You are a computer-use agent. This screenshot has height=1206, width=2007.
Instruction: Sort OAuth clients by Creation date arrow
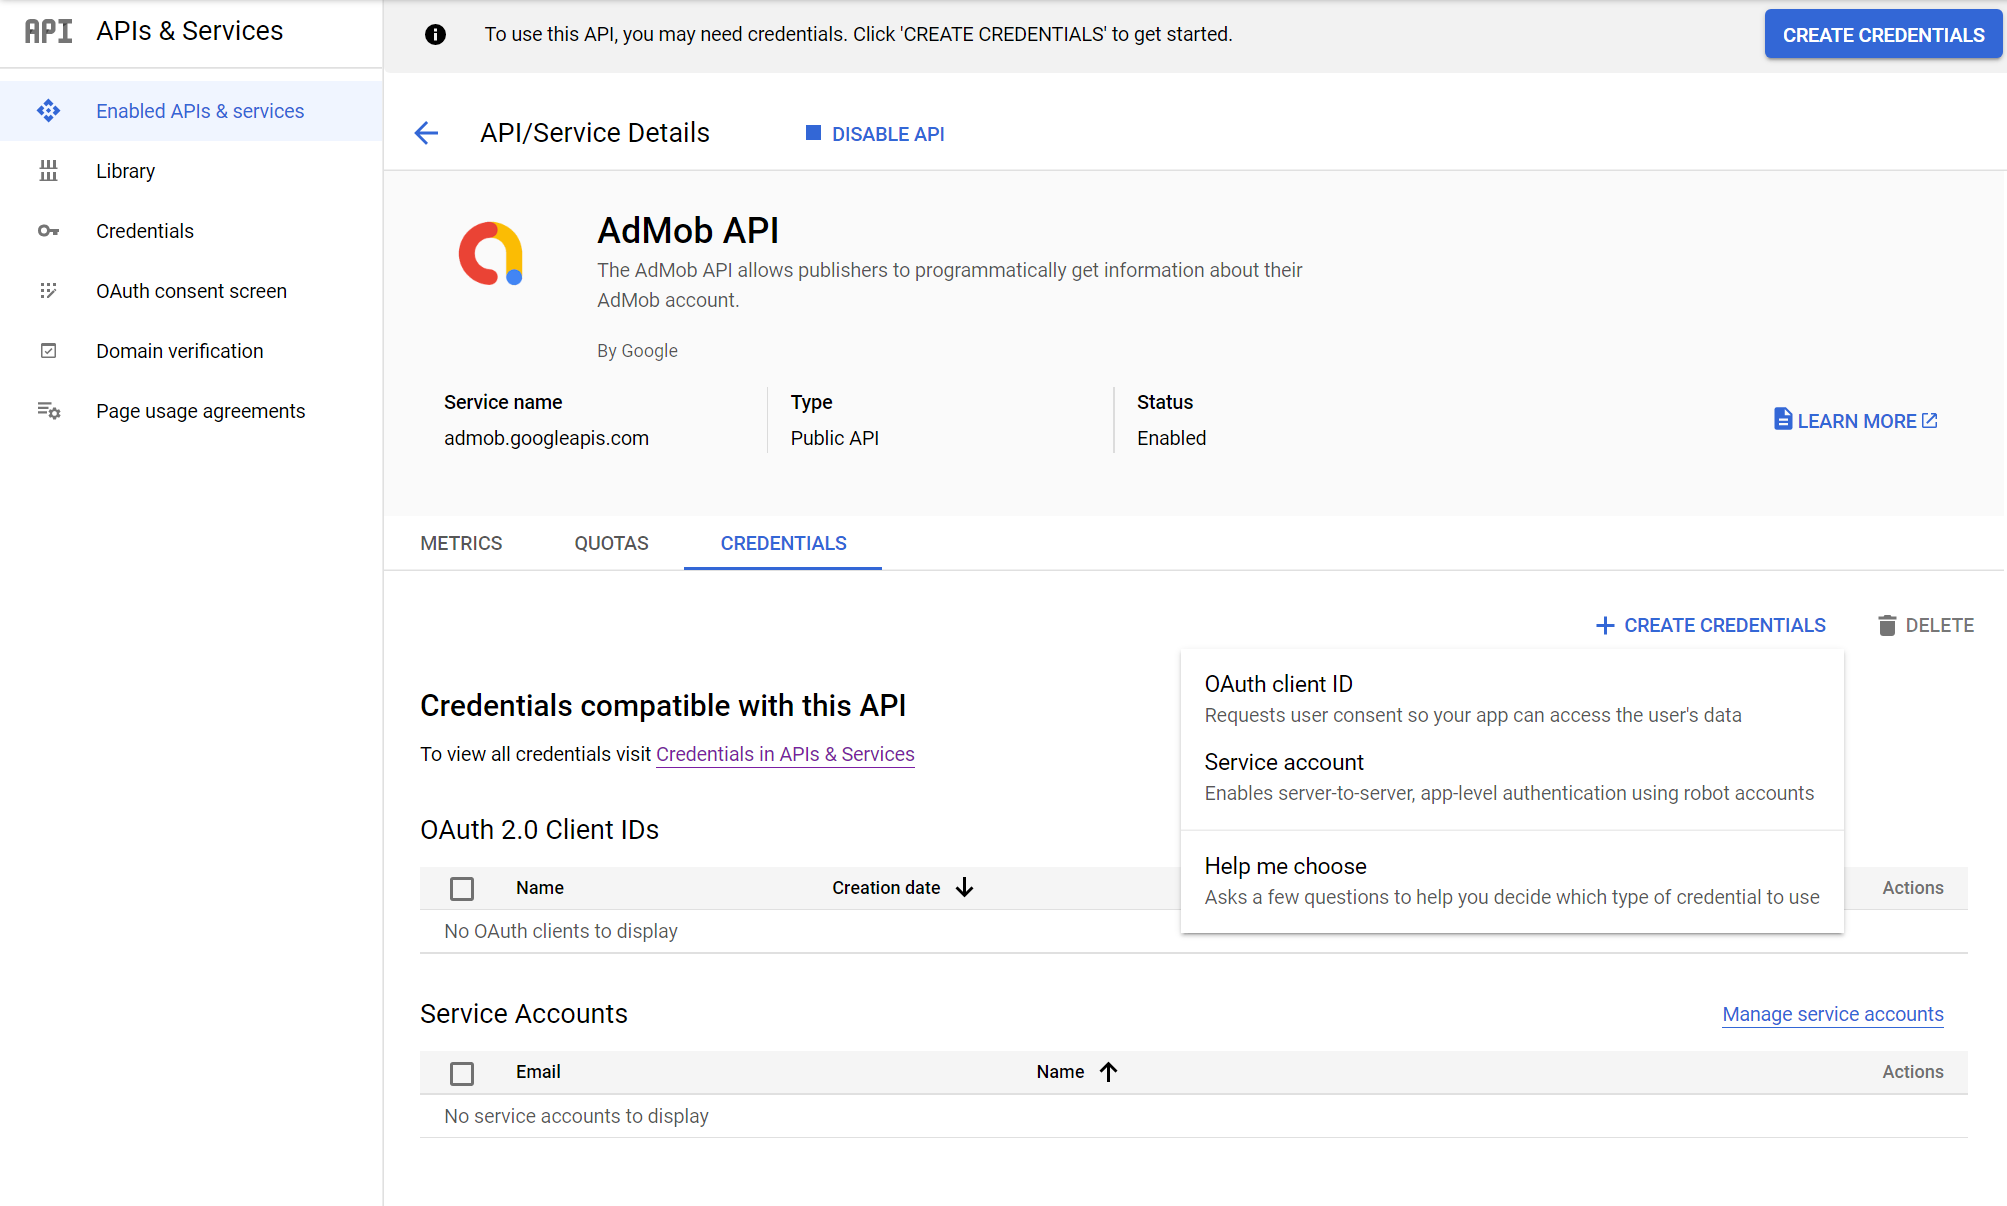pos(964,887)
